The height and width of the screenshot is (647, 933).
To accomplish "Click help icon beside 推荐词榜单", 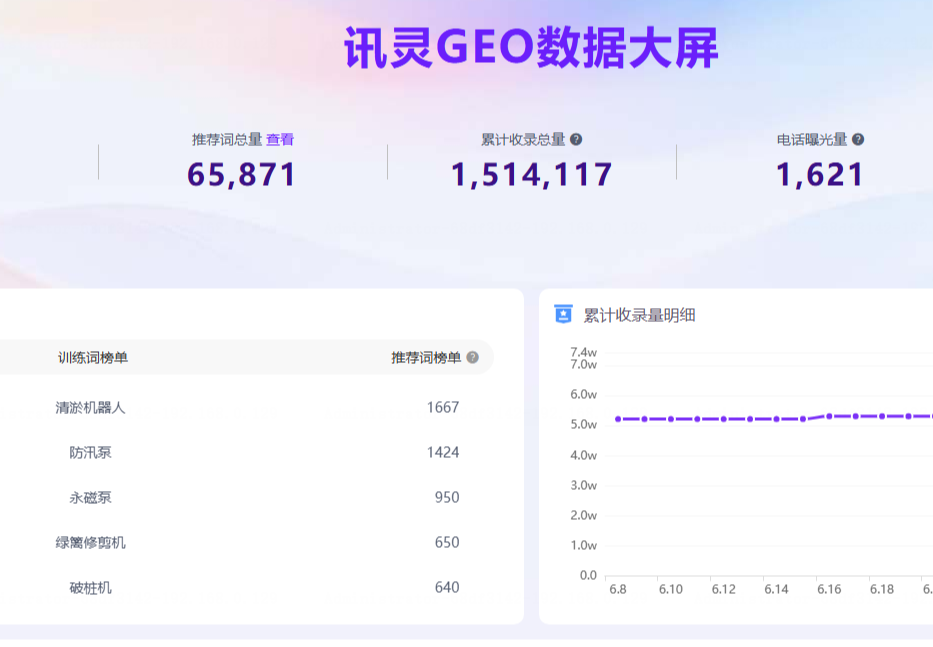I will [x=472, y=357].
